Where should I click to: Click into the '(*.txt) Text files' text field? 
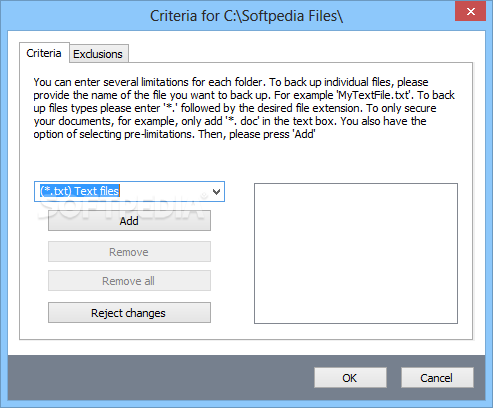(x=123, y=191)
